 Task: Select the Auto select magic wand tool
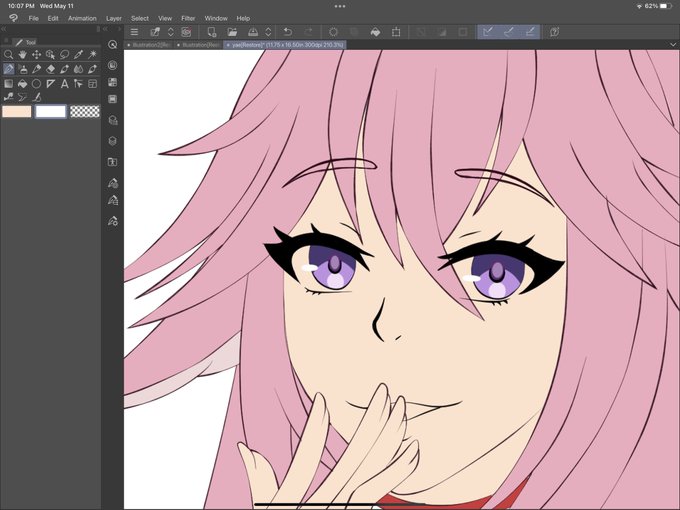click(x=92, y=55)
